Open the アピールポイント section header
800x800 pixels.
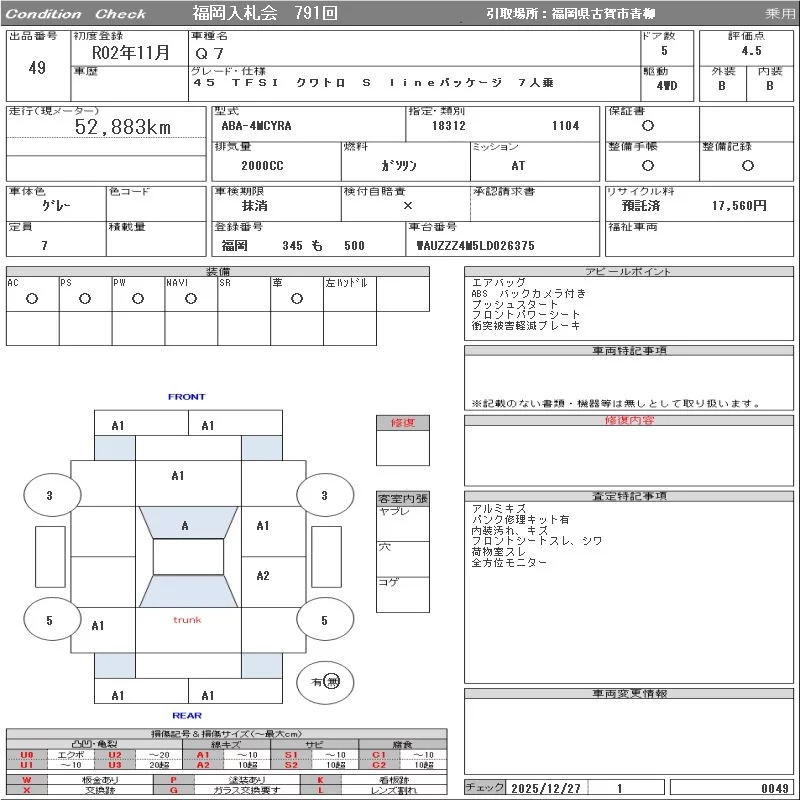point(630,272)
